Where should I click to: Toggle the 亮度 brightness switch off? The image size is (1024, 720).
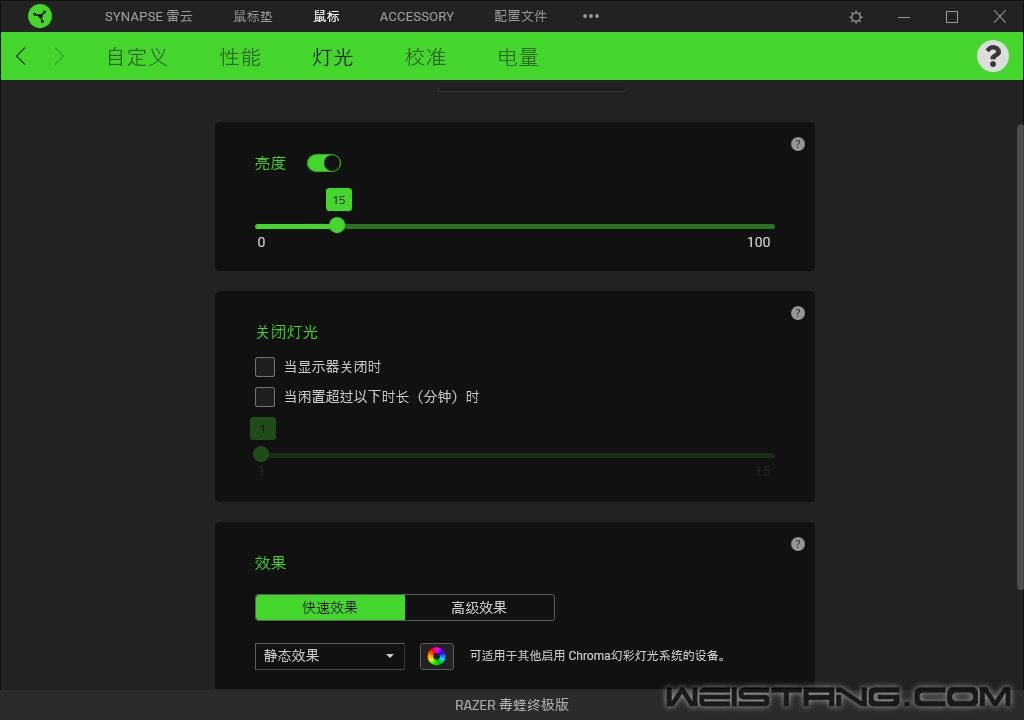(x=324, y=163)
